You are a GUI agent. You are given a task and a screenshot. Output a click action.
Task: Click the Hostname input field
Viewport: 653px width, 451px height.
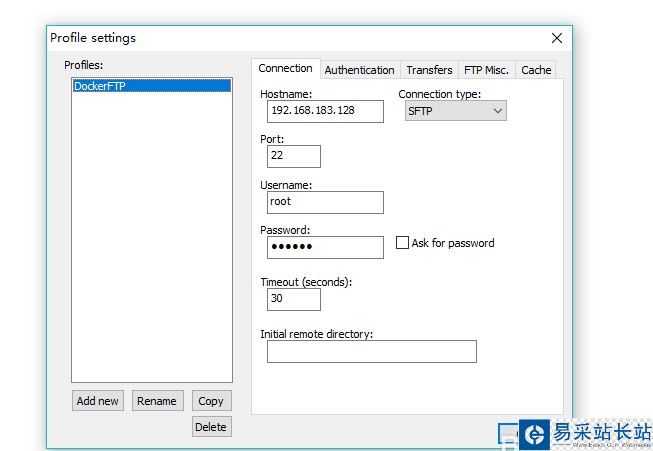[x=325, y=111]
